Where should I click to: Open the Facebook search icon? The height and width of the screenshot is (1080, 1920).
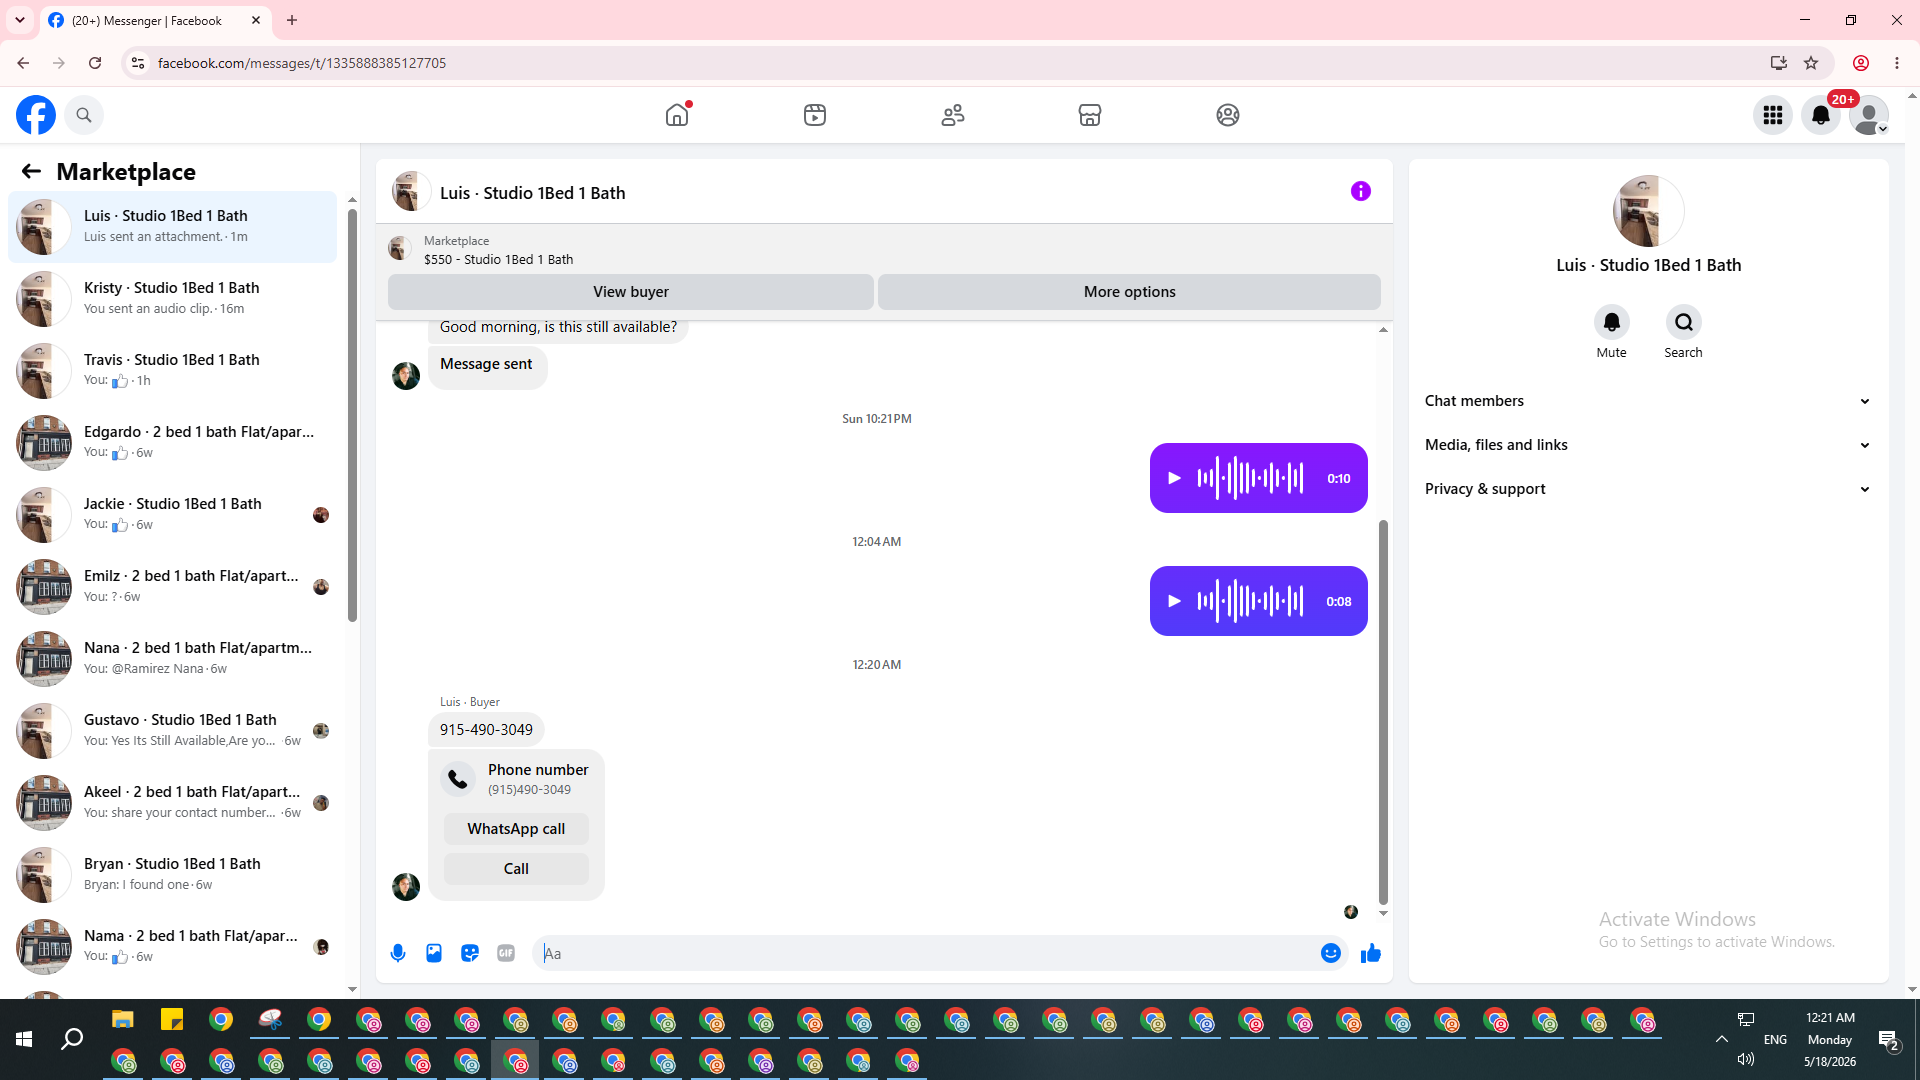(84, 115)
